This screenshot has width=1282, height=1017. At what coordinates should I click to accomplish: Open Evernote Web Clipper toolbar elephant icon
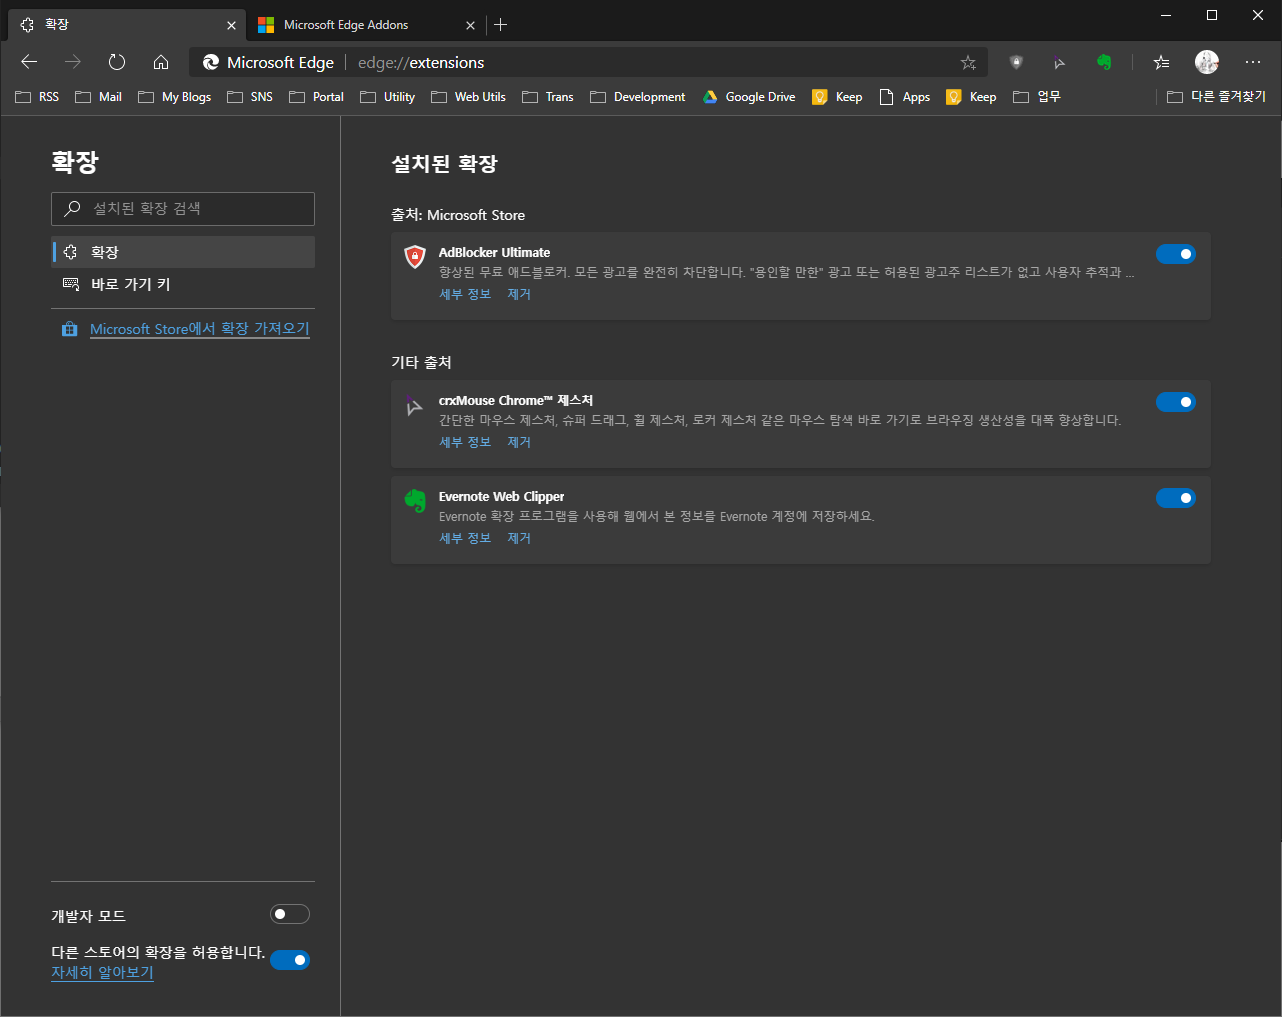pos(1104,62)
